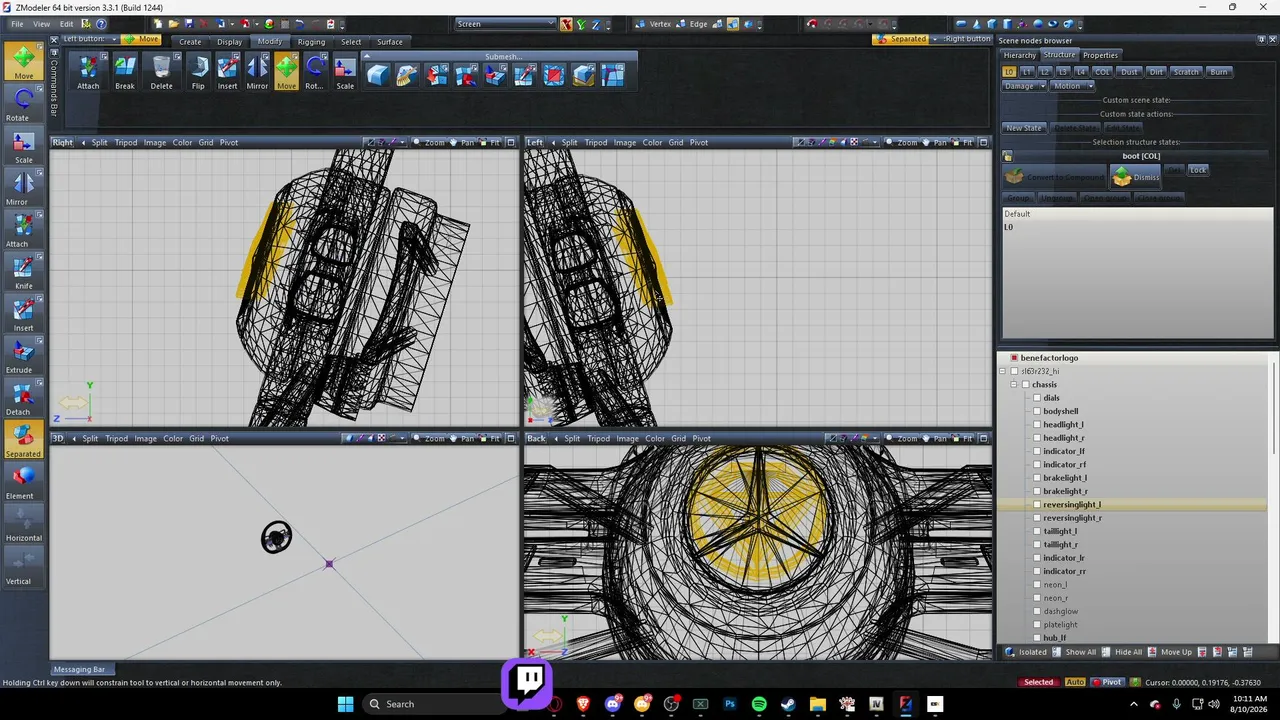Click Show All icon in browser footer

click(x=1057, y=652)
